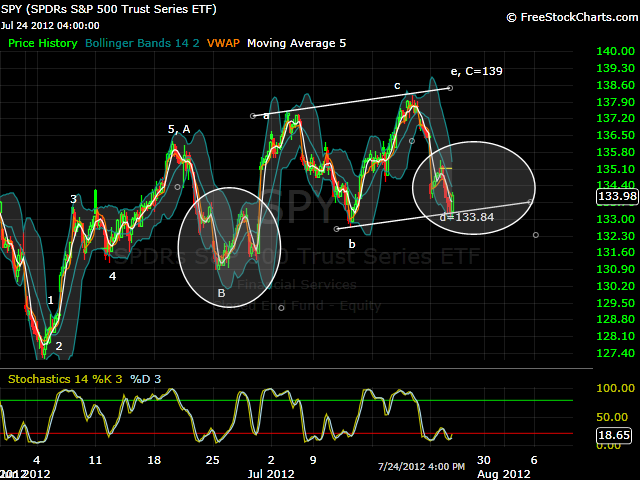640x480 pixels.
Task: Grab the upper channel line handle near "e, C=139"
Action: [x=450, y=88]
